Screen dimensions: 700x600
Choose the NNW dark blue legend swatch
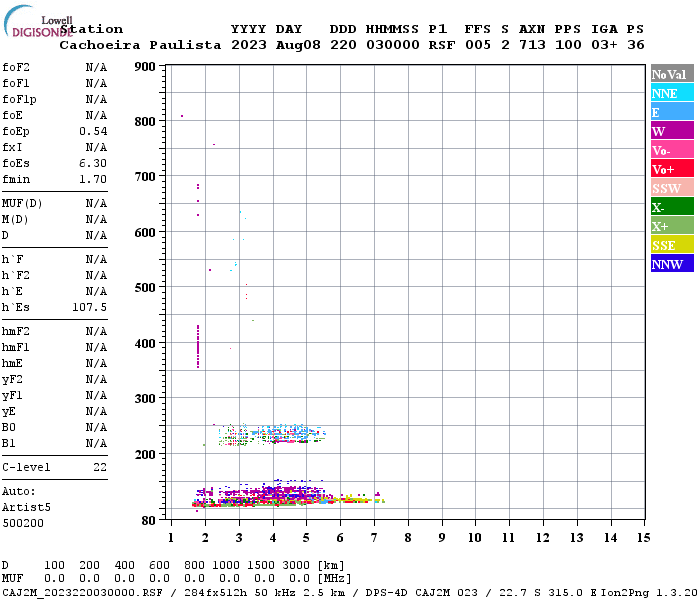pos(672,263)
